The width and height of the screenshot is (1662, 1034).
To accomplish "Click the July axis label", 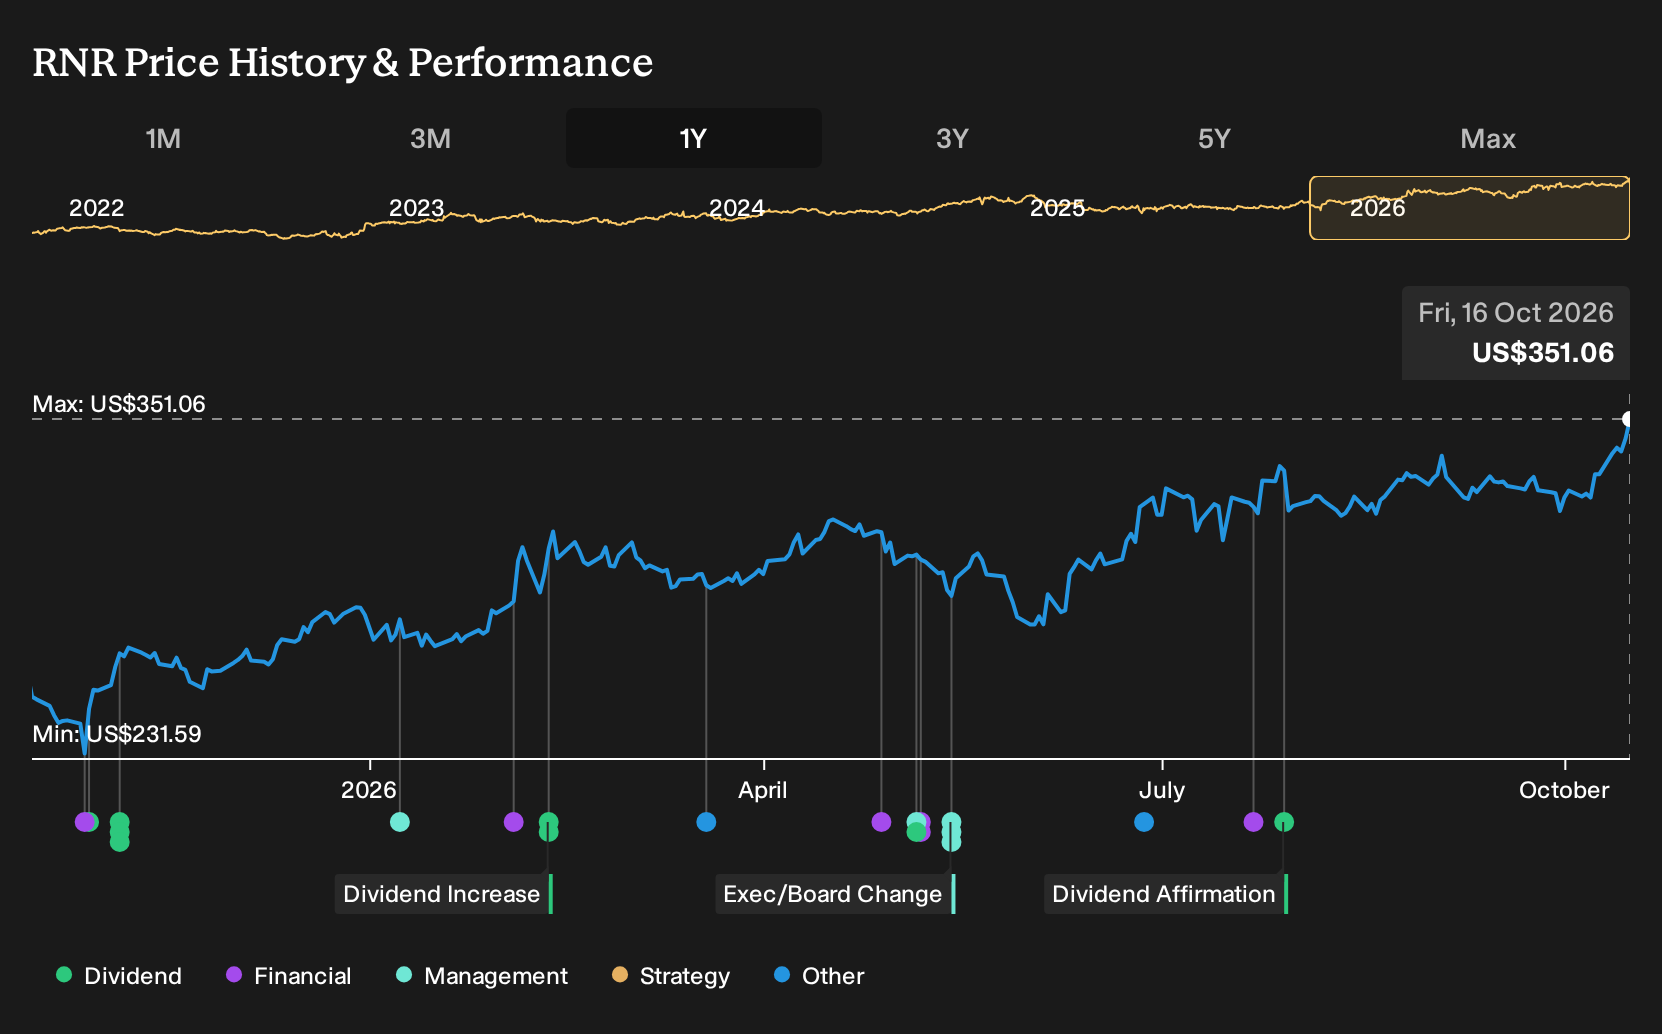I will [x=1161, y=790].
